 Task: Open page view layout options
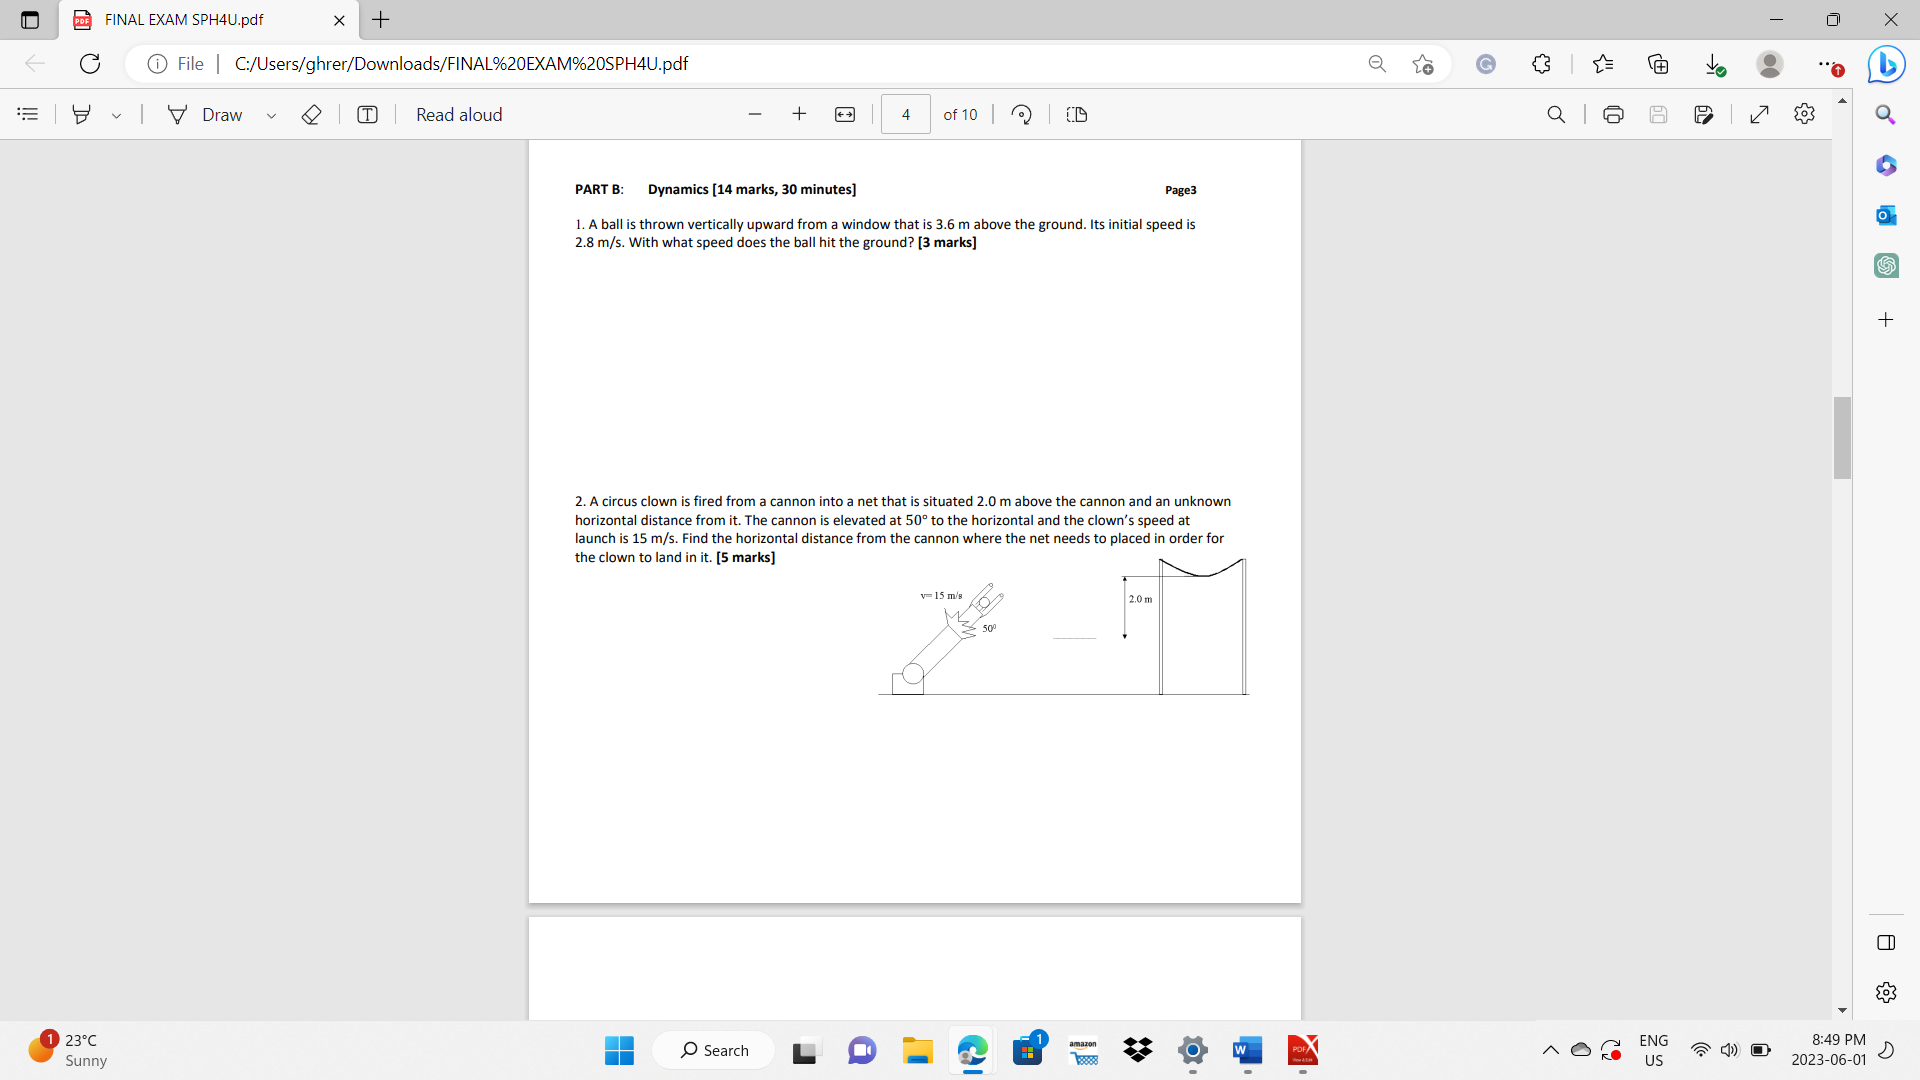click(1076, 114)
